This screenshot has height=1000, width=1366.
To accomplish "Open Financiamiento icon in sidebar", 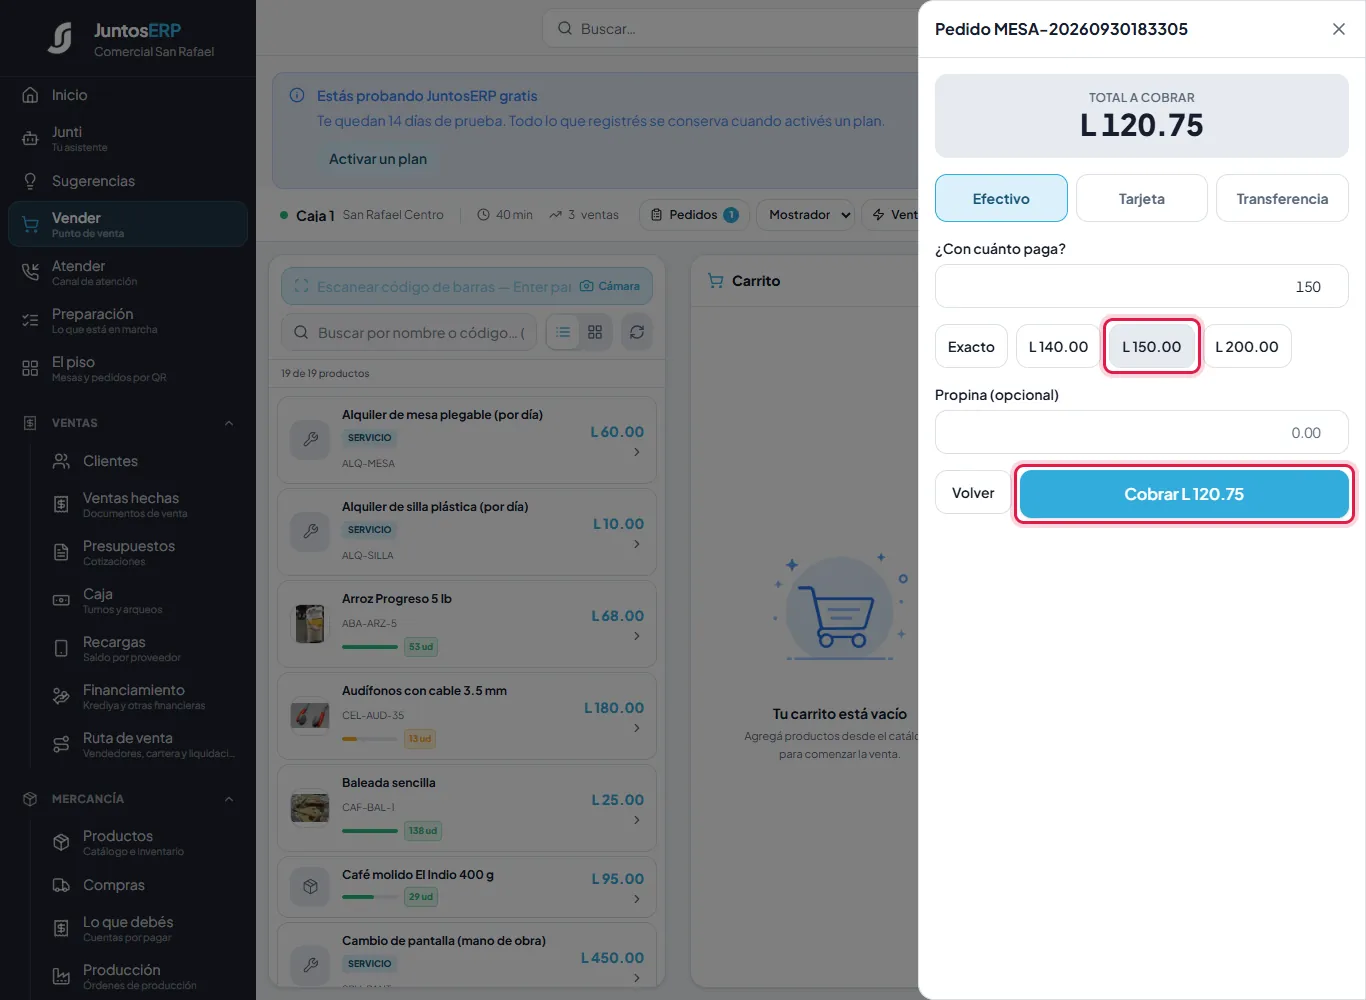I will click(61, 696).
